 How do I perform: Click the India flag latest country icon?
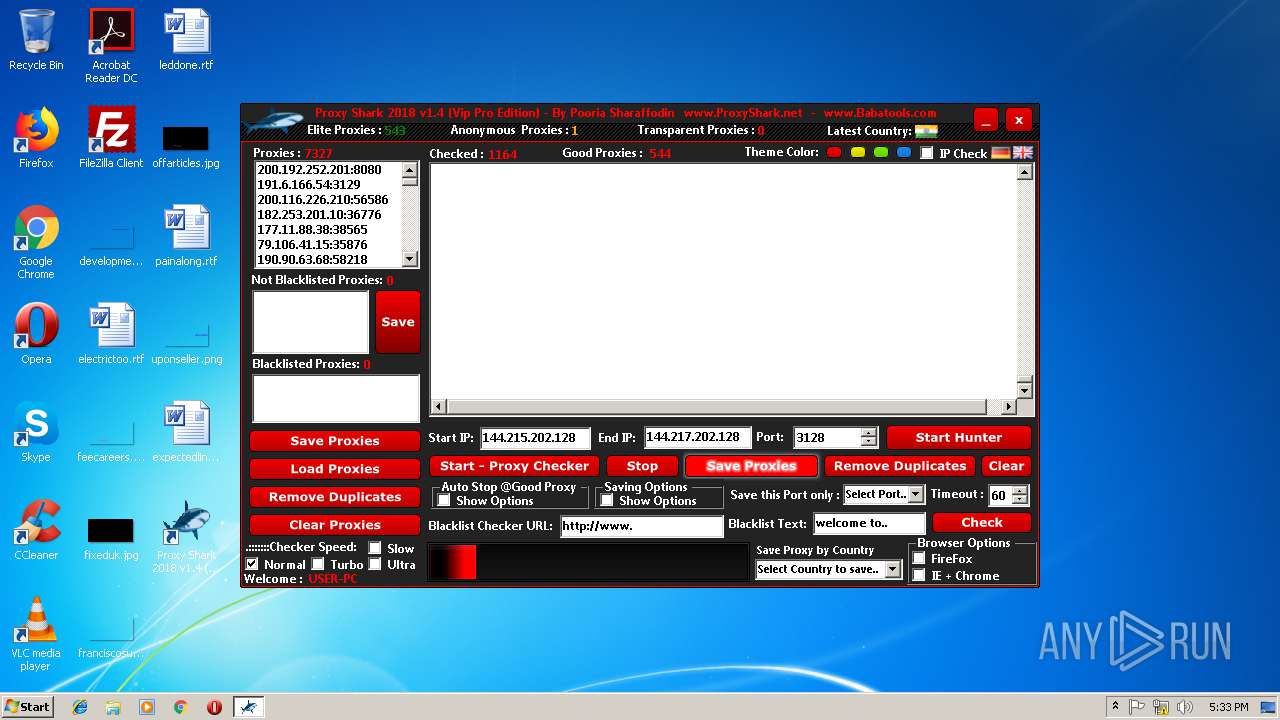click(926, 131)
